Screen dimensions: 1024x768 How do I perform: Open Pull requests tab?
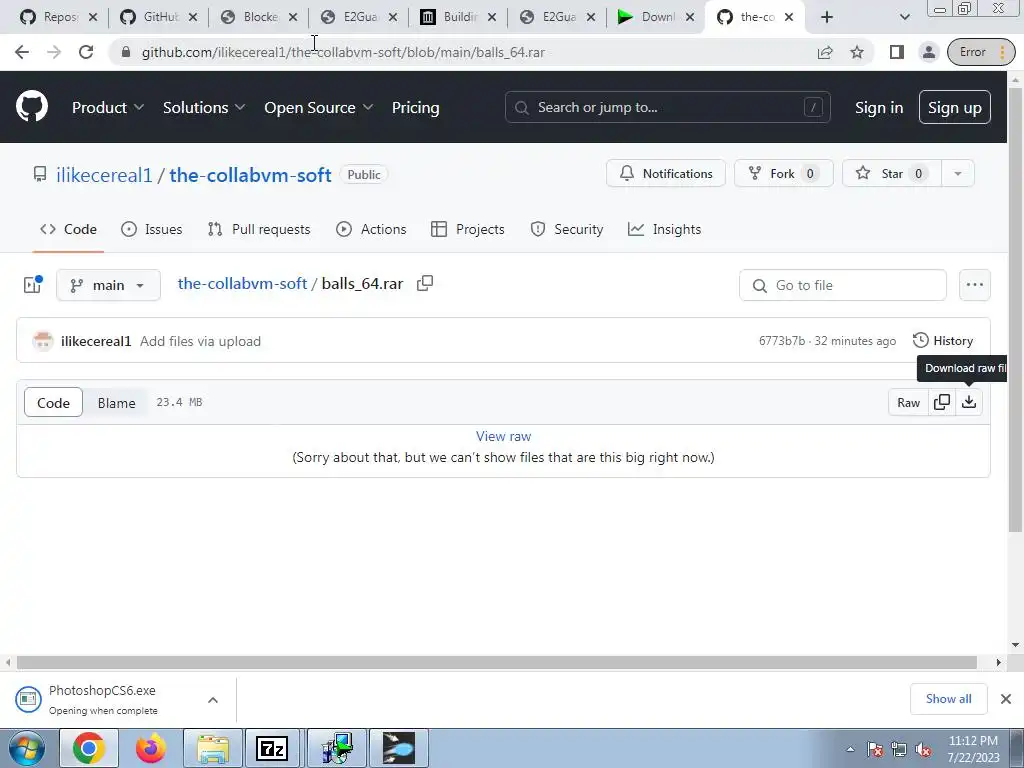(x=259, y=229)
